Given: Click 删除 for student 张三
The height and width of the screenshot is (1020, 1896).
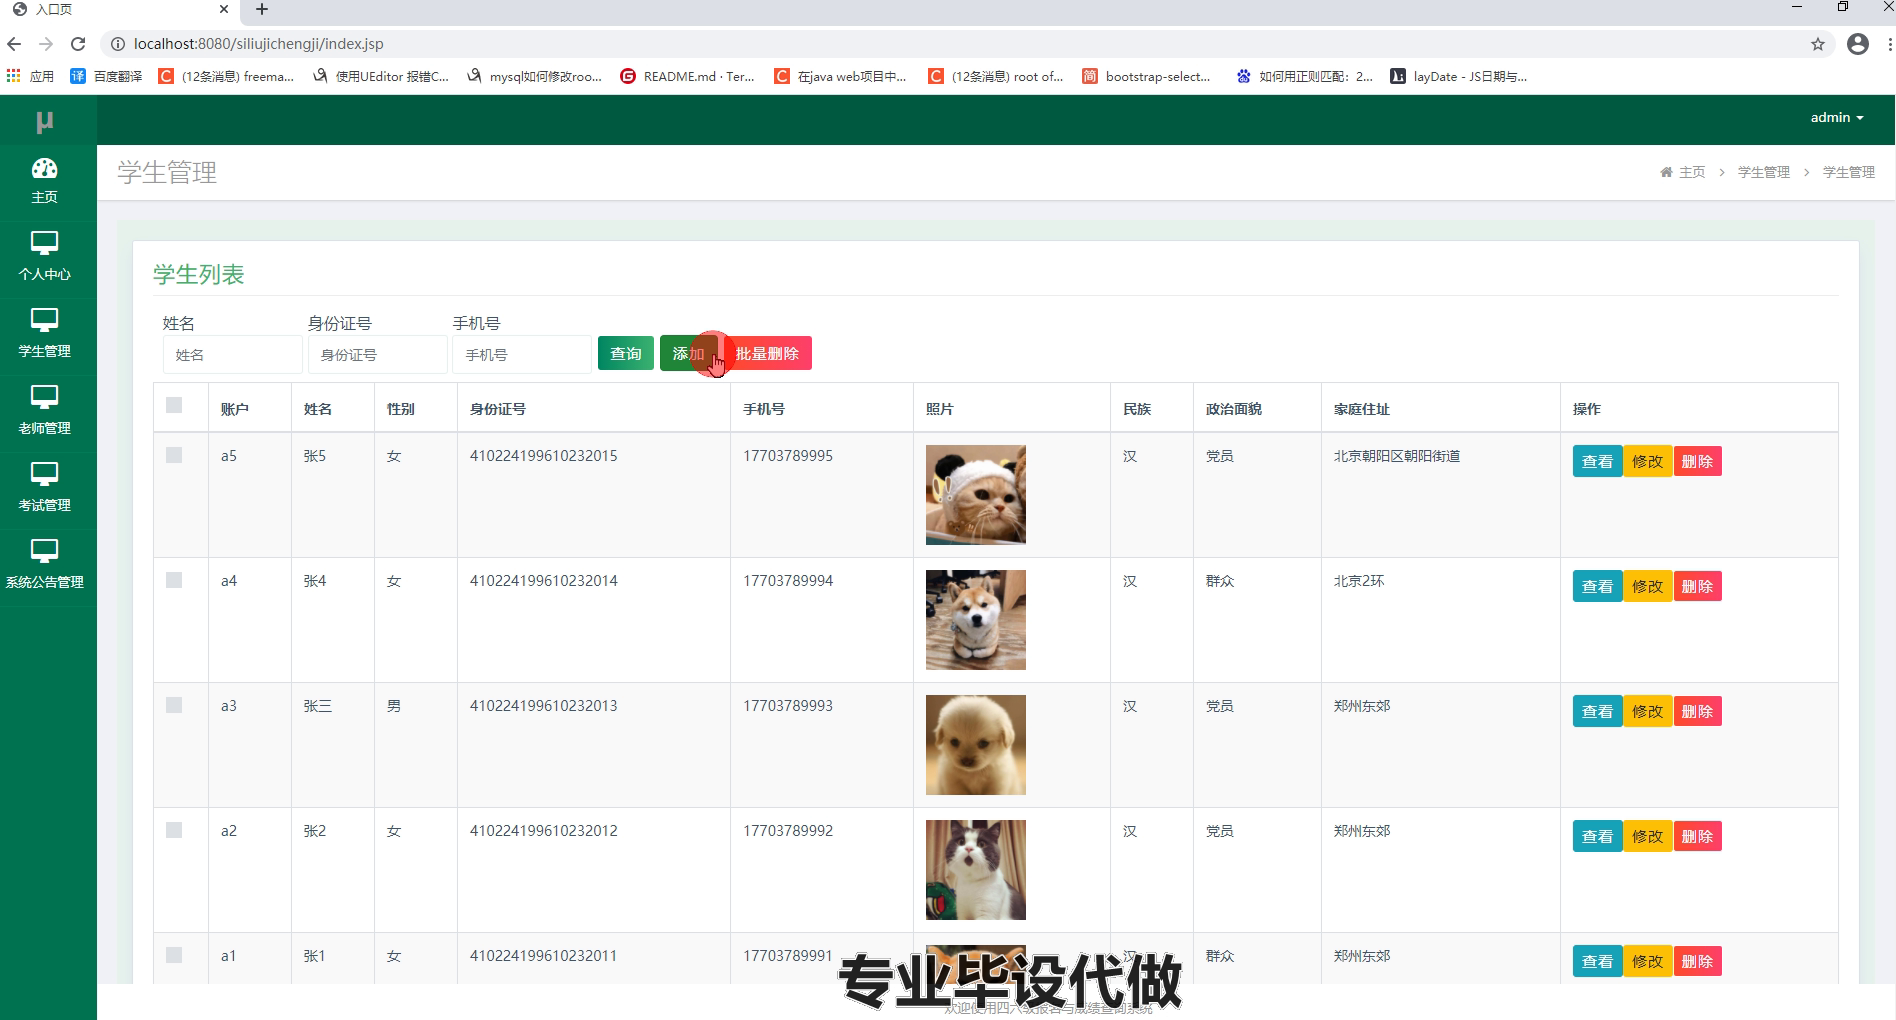Looking at the screenshot, I should (1697, 711).
